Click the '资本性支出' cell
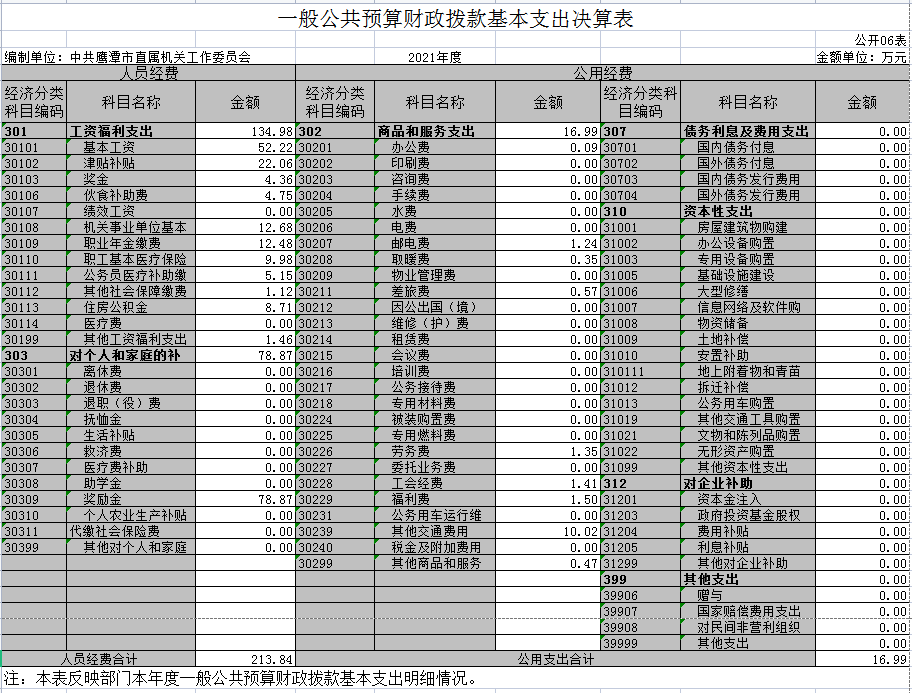912x693 pixels. point(748,211)
